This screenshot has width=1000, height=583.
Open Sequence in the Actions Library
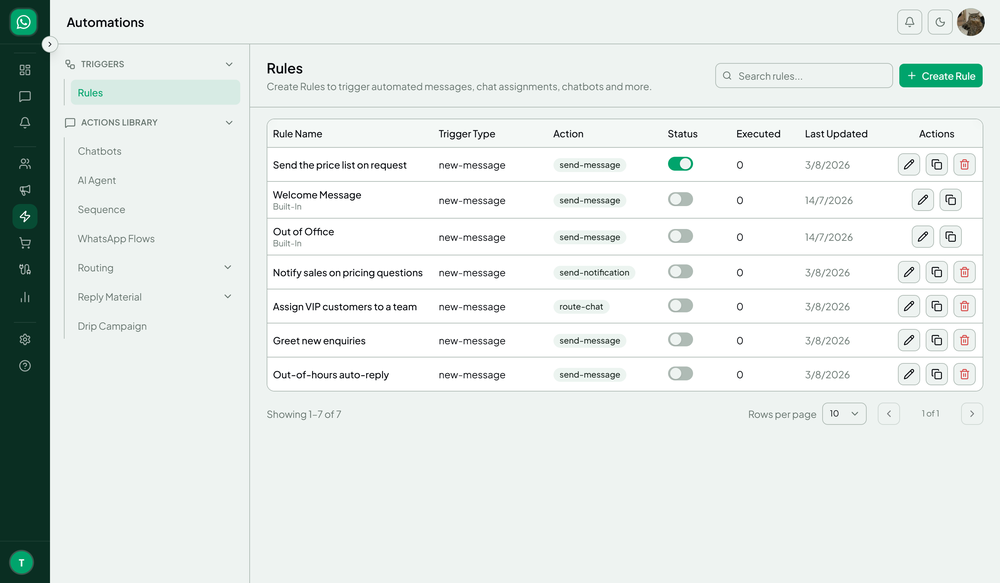pos(101,210)
